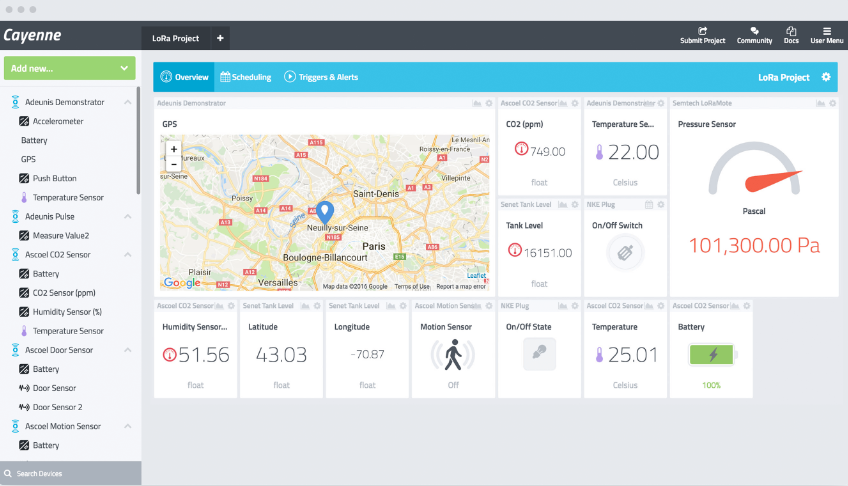Open the Community chat icon
This screenshot has width=848, height=486.
pyautogui.click(x=754, y=31)
